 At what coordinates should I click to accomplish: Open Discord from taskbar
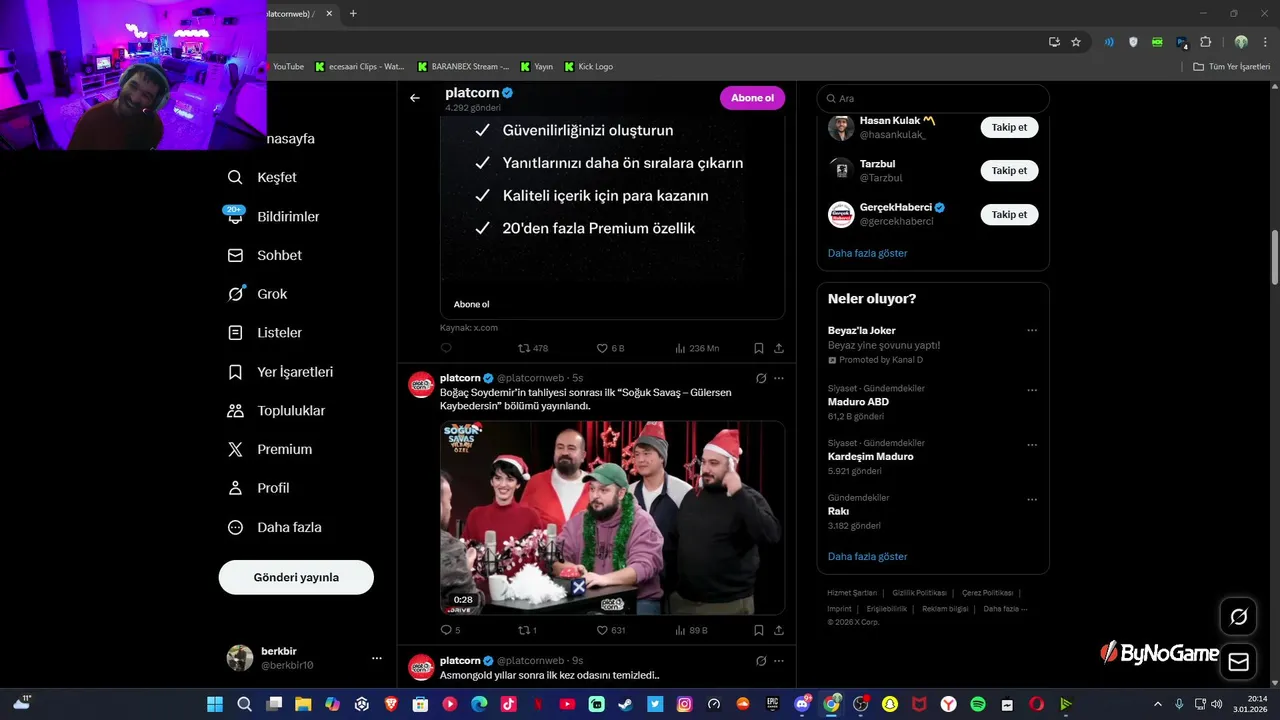801,704
